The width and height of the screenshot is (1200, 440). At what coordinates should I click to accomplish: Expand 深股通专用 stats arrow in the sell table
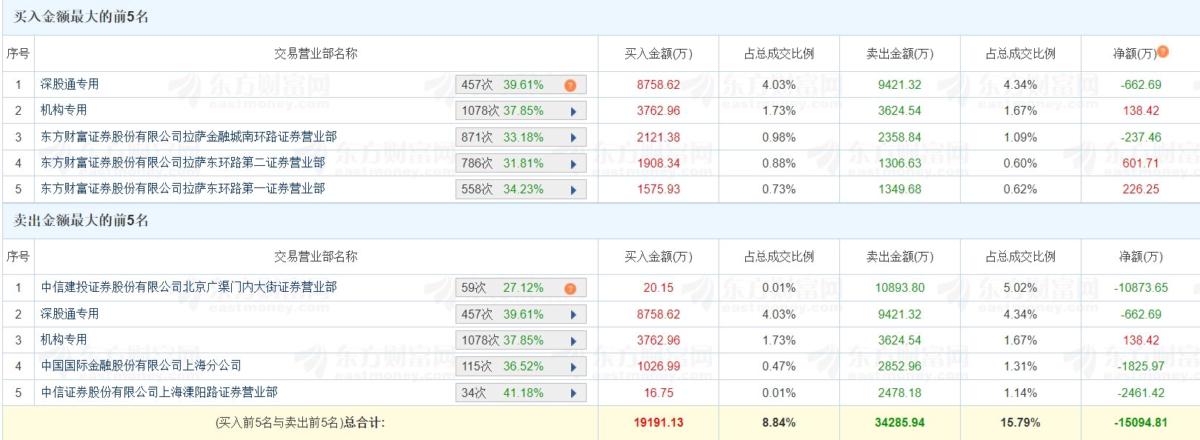(574, 315)
